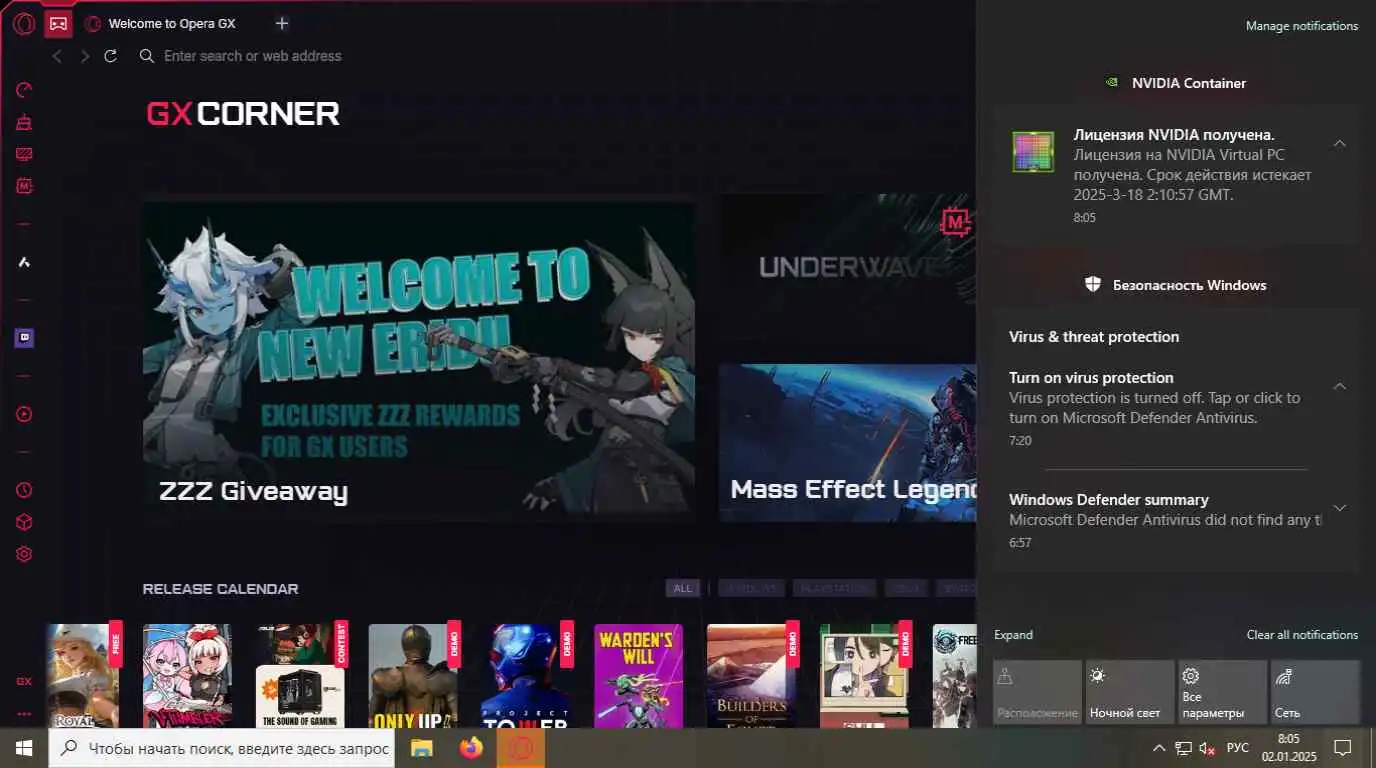Open a new tab with plus button
The image size is (1376, 768).
(x=282, y=23)
